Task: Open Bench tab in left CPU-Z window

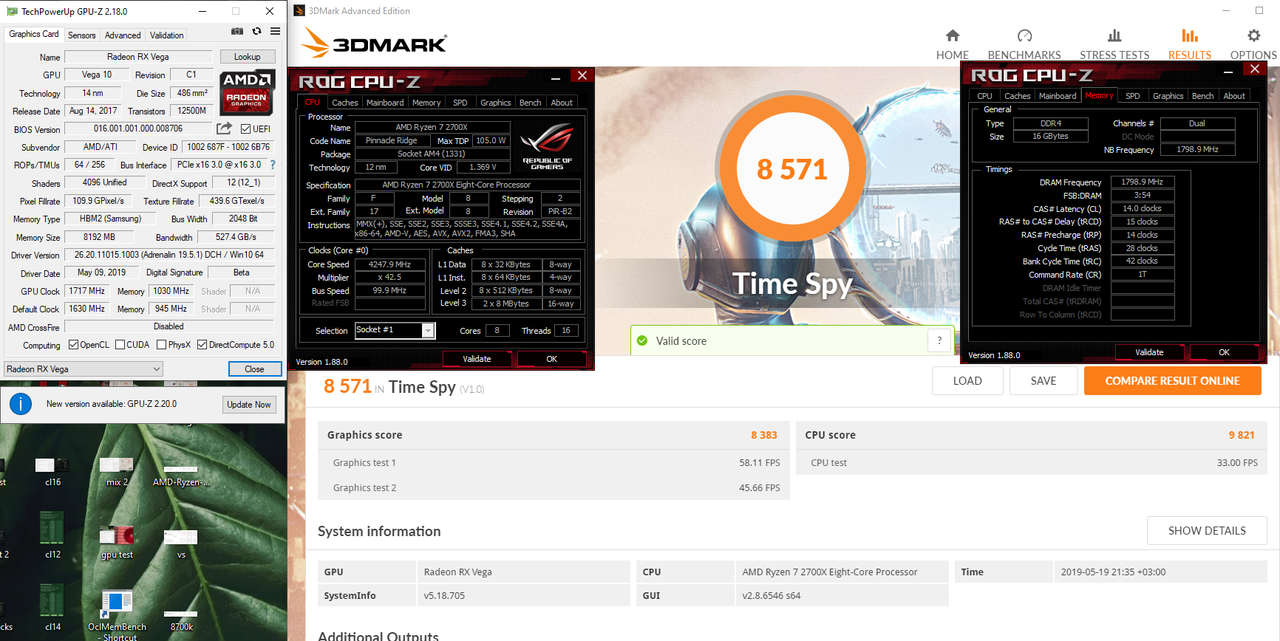Action: (x=531, y=102)
